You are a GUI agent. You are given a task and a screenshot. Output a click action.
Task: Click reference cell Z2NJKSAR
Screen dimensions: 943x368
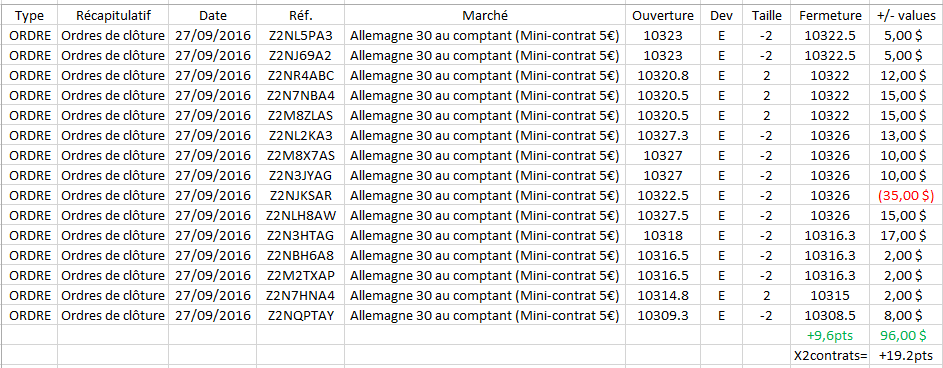pos(301,195)
